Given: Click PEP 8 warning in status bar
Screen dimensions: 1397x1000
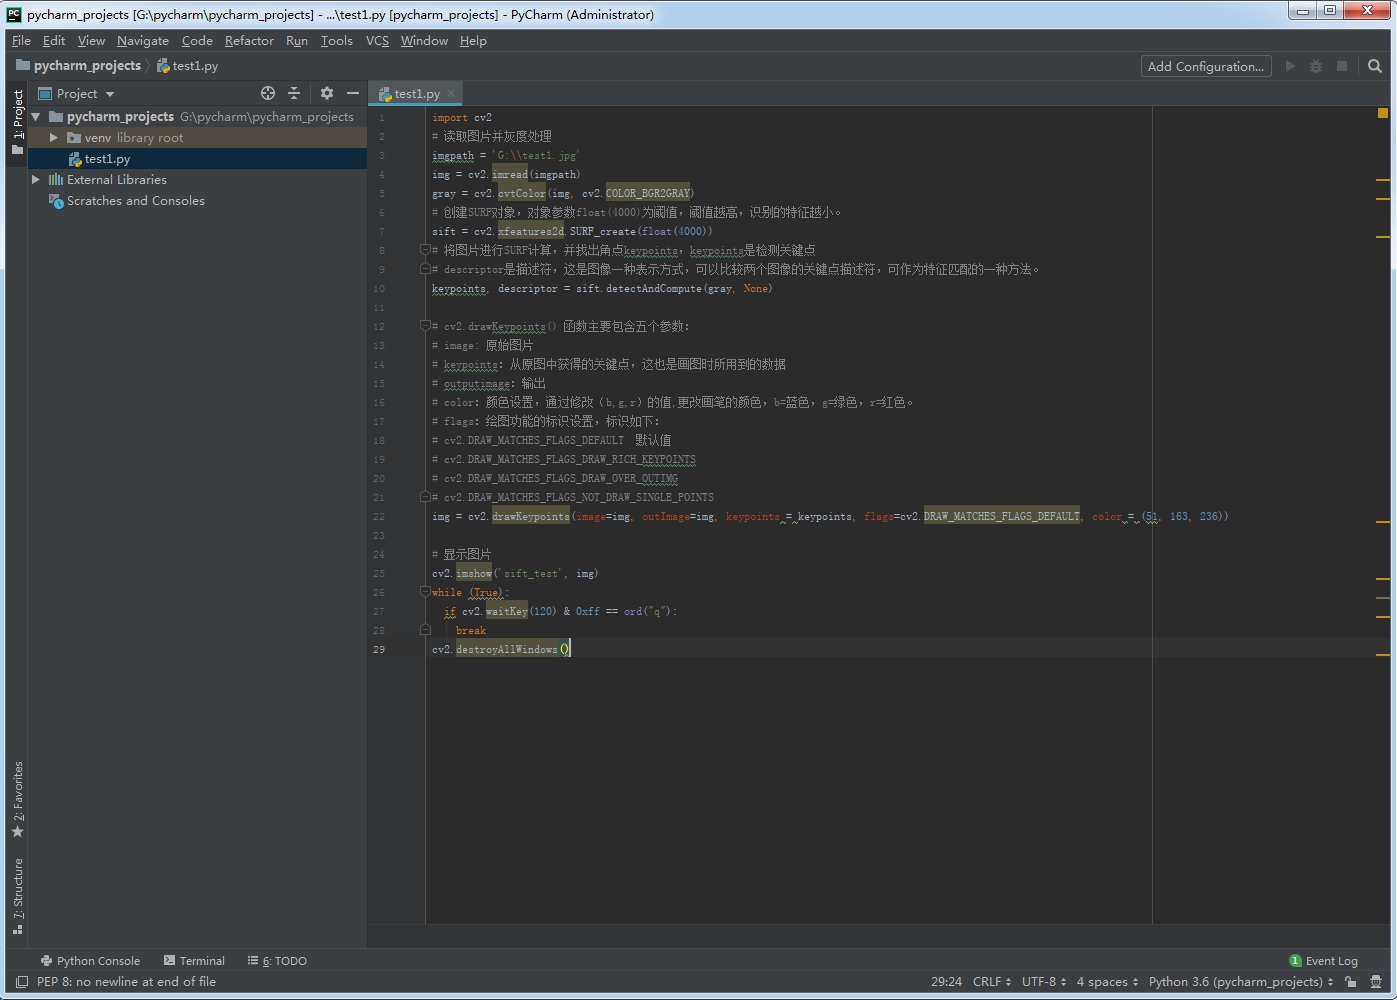Looking at the screenshot, I should (125, 982).
